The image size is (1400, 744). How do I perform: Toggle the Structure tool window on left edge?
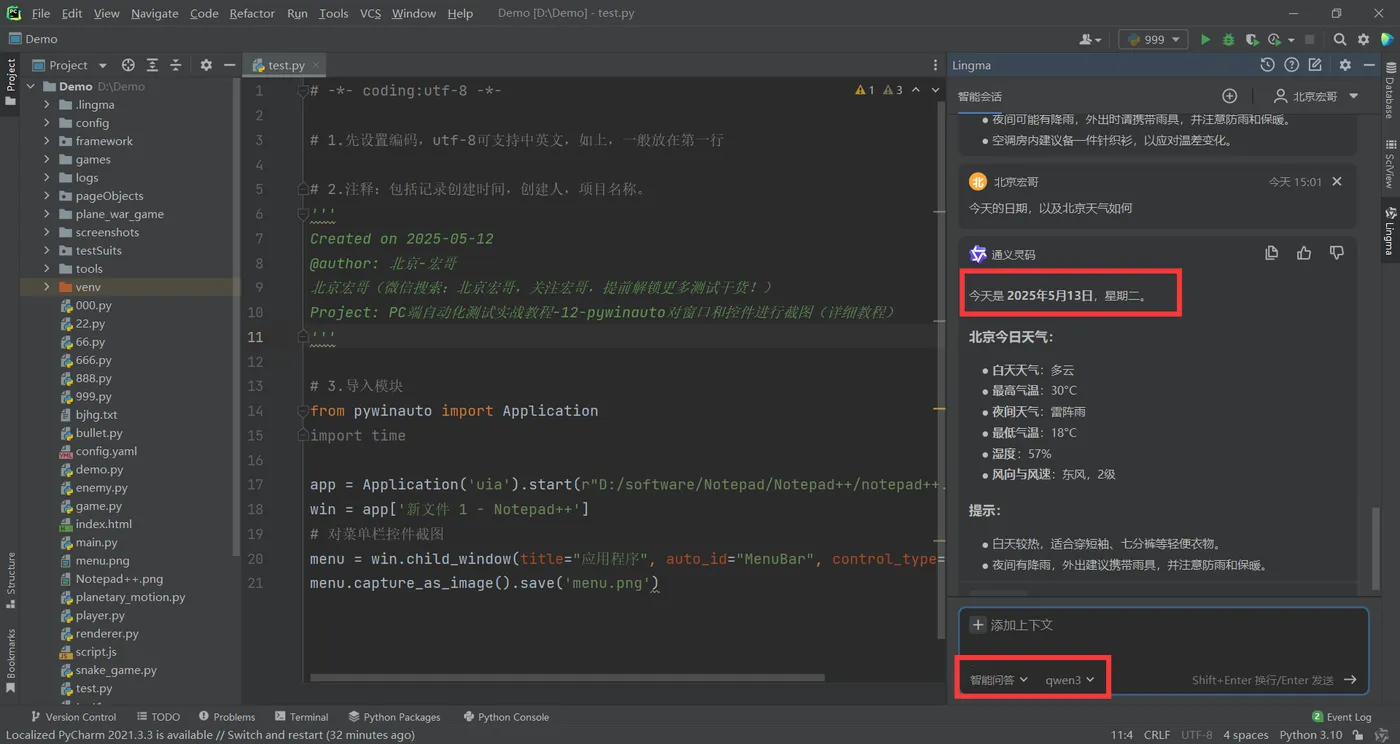[x=11, y=580]
